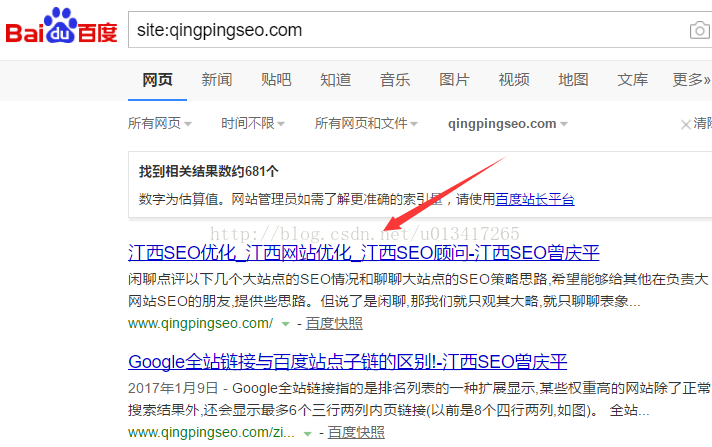712x447 pixels.
Task: Open camera image search icon
Action: 700,31
